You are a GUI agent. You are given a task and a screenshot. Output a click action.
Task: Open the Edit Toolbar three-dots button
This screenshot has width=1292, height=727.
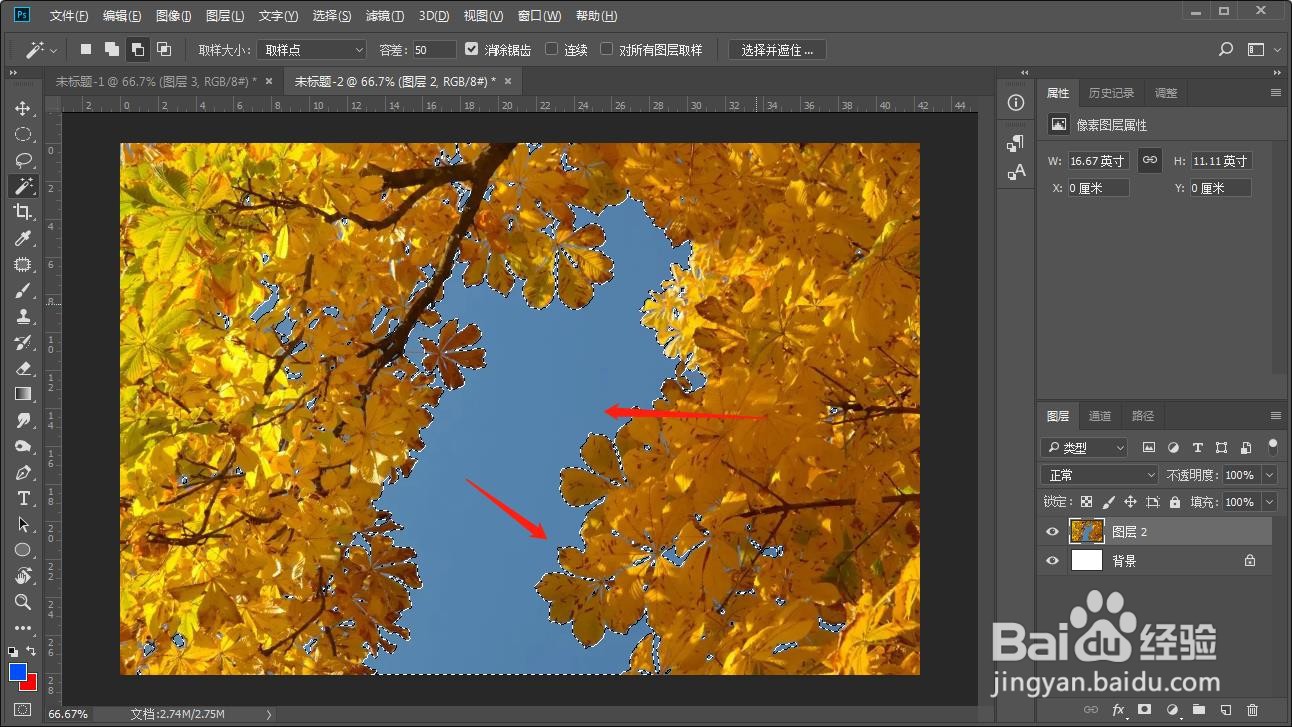pyautogui.click(x=22, y=628)
